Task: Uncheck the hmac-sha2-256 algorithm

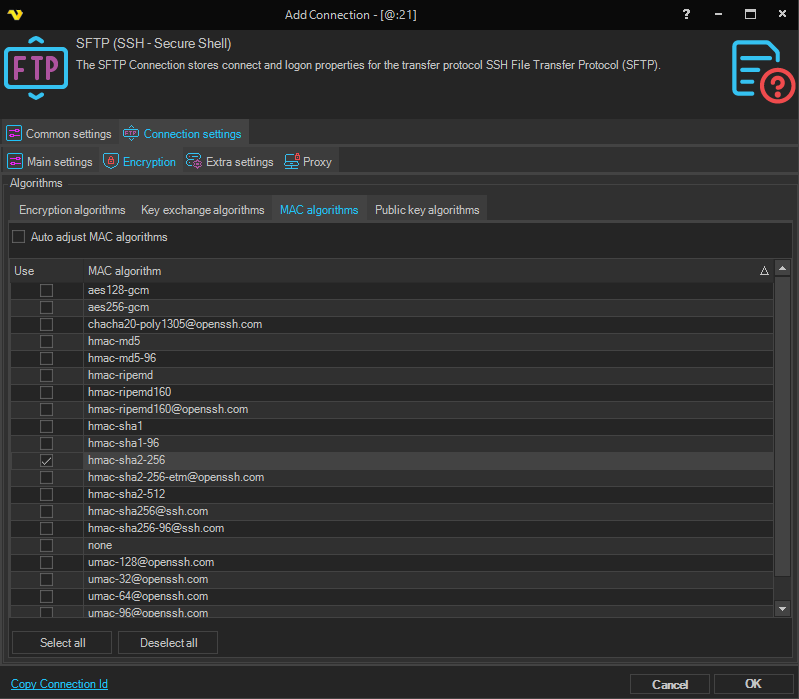Action: click(47, 460)
